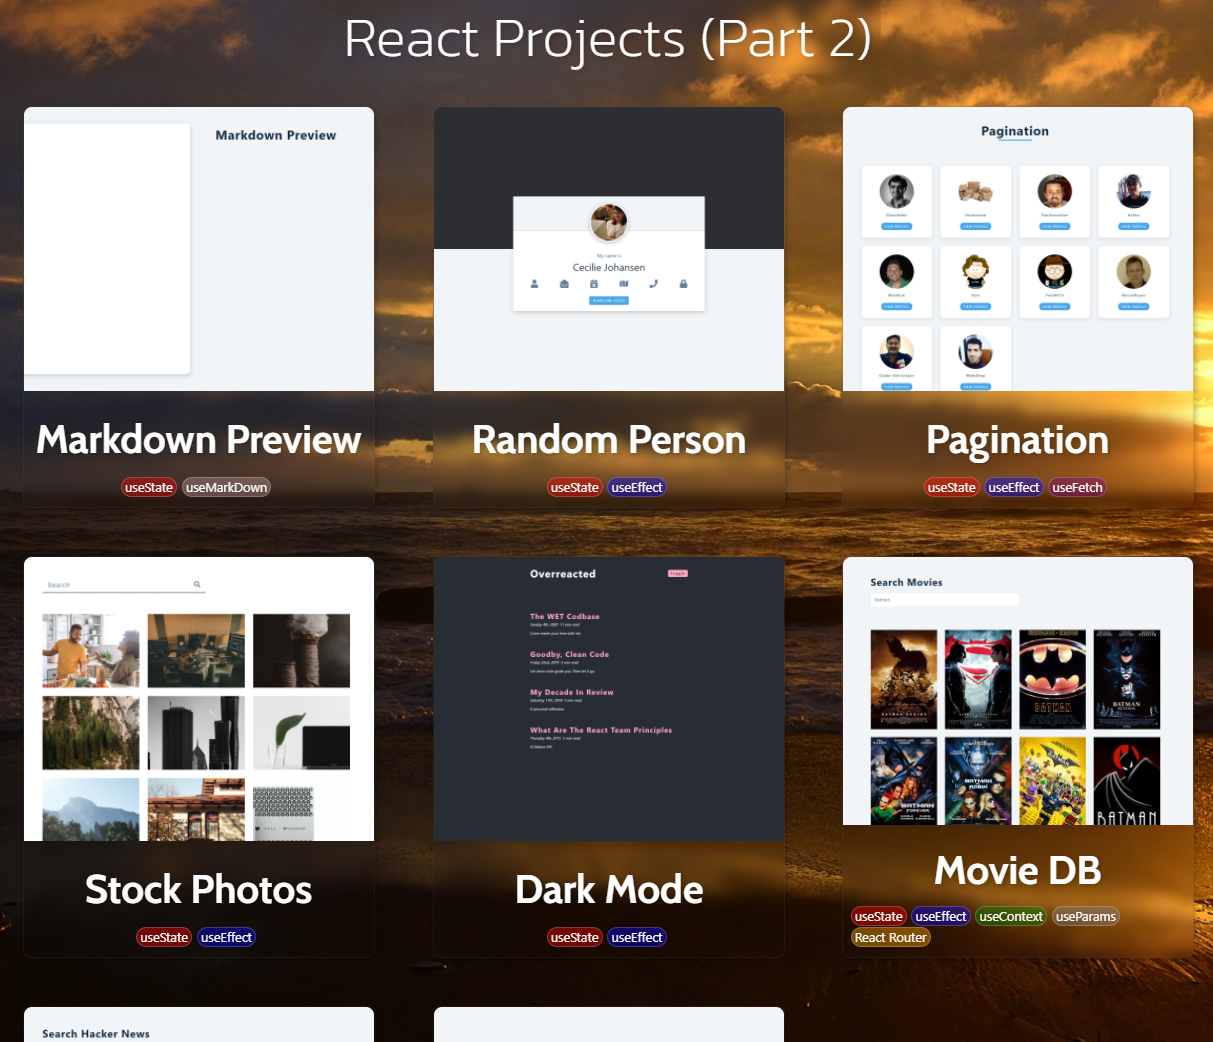
Task: Select useState tag under Stock Photos
Action: point(164,938)
